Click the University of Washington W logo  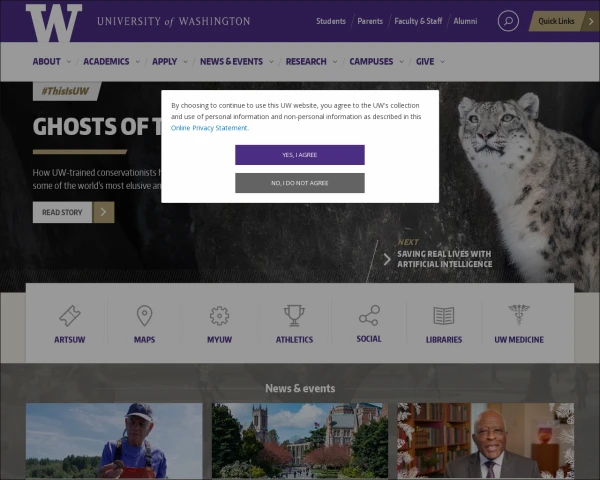click(54, 23)
